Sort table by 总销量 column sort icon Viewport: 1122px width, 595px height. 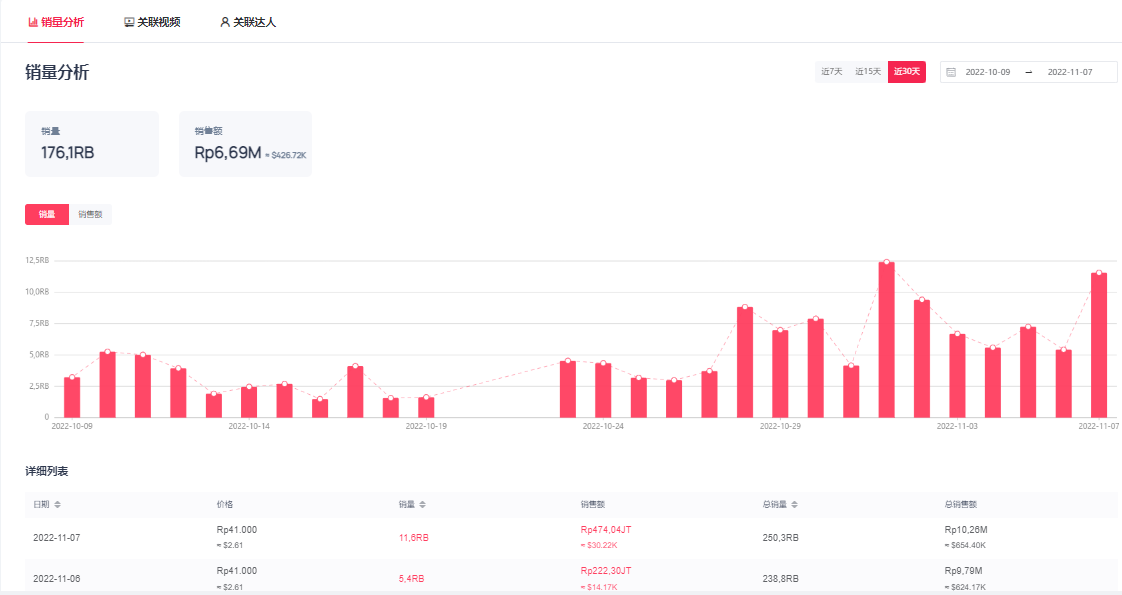(x=795, y=505)
